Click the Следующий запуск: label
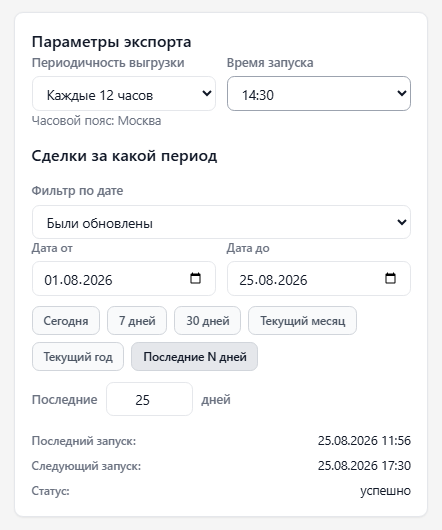 (86, 466)
